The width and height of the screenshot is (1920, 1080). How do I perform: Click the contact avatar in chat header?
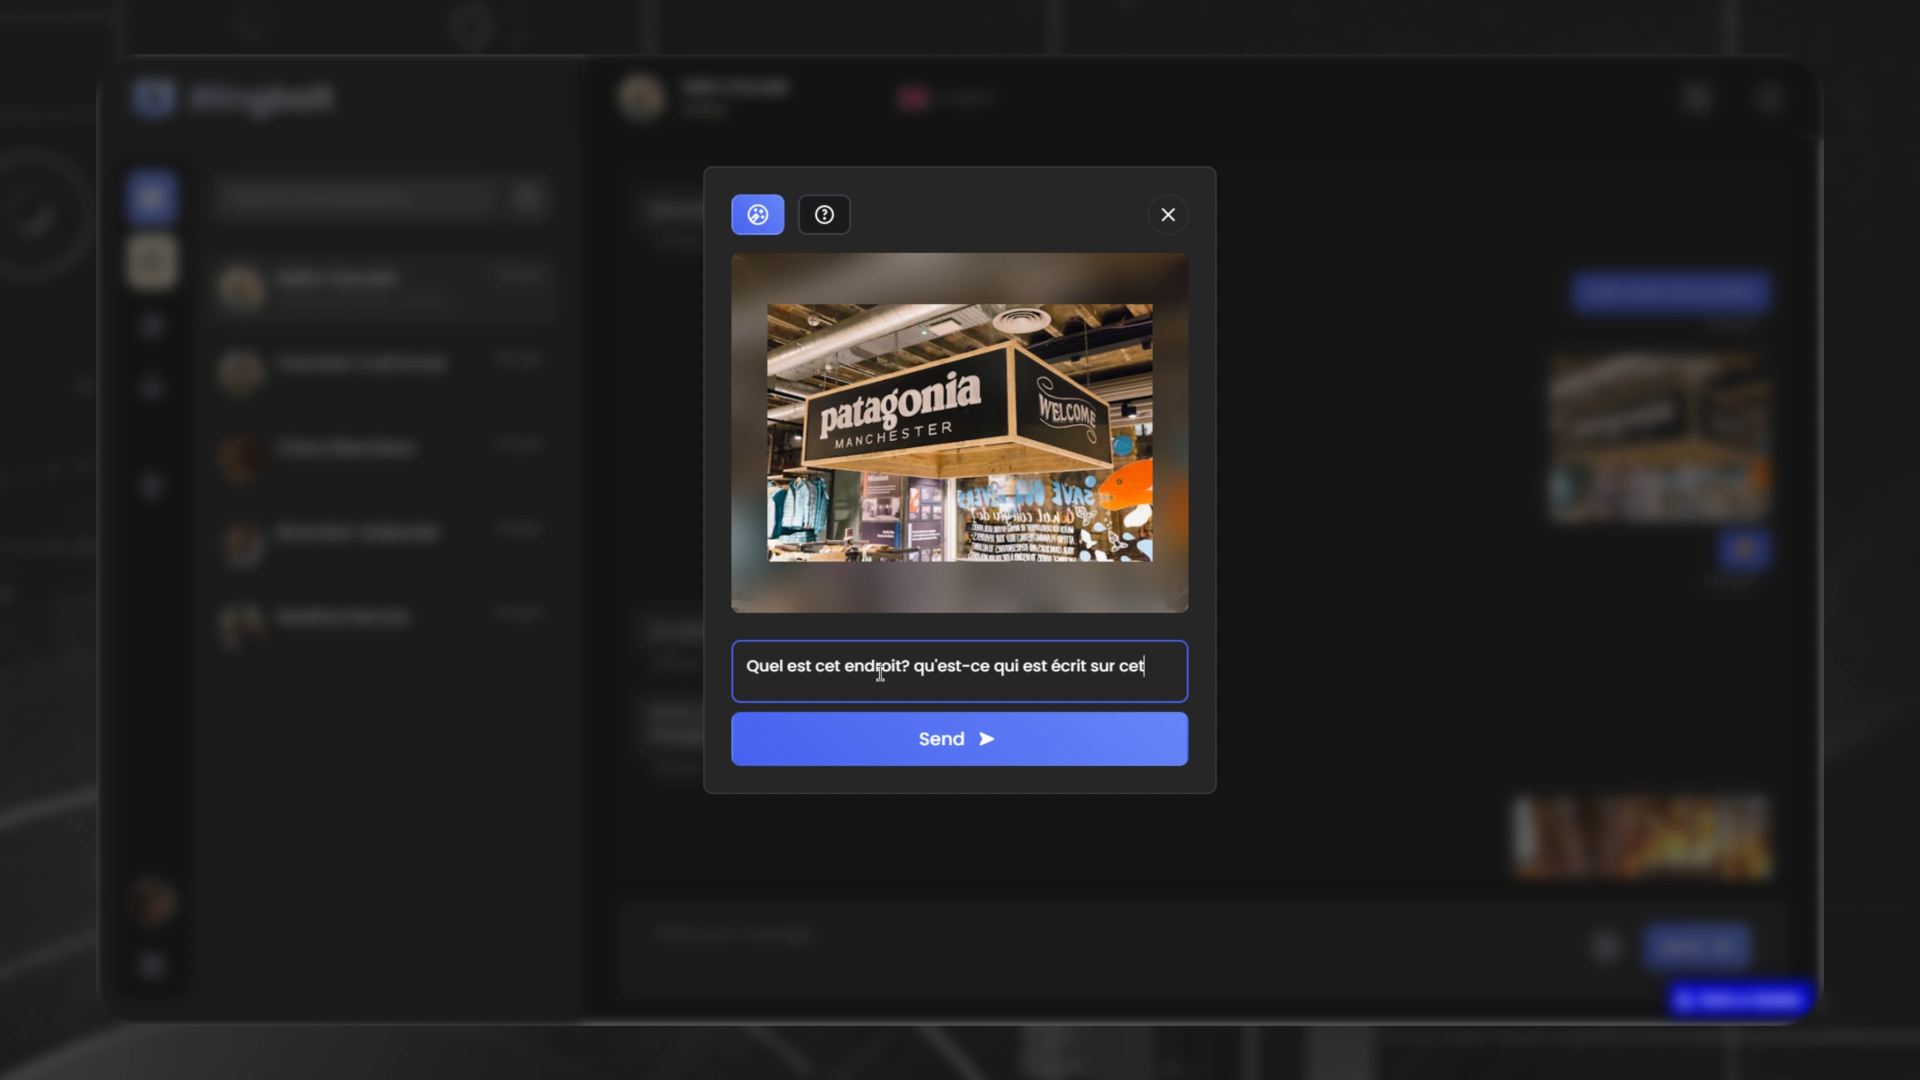(641, 97)
